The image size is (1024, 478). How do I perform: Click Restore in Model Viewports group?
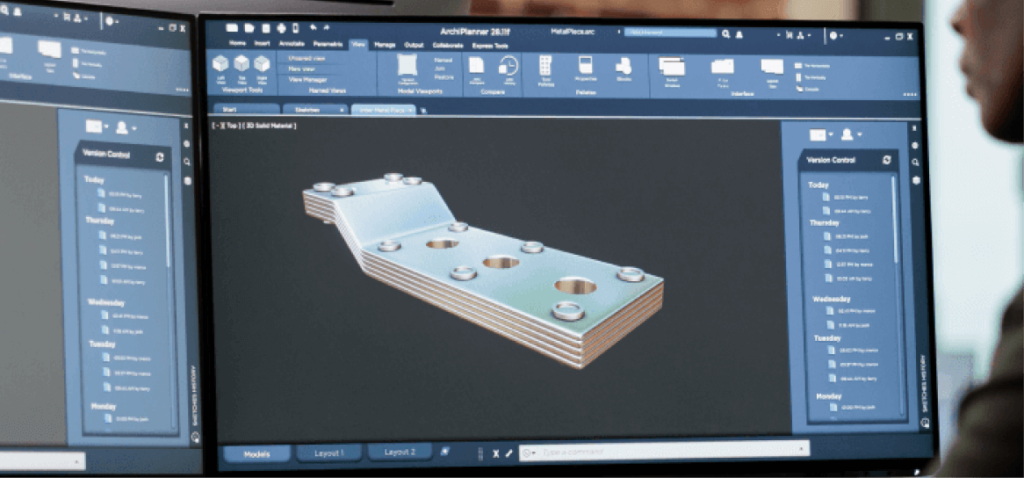(x=444, y=77)
